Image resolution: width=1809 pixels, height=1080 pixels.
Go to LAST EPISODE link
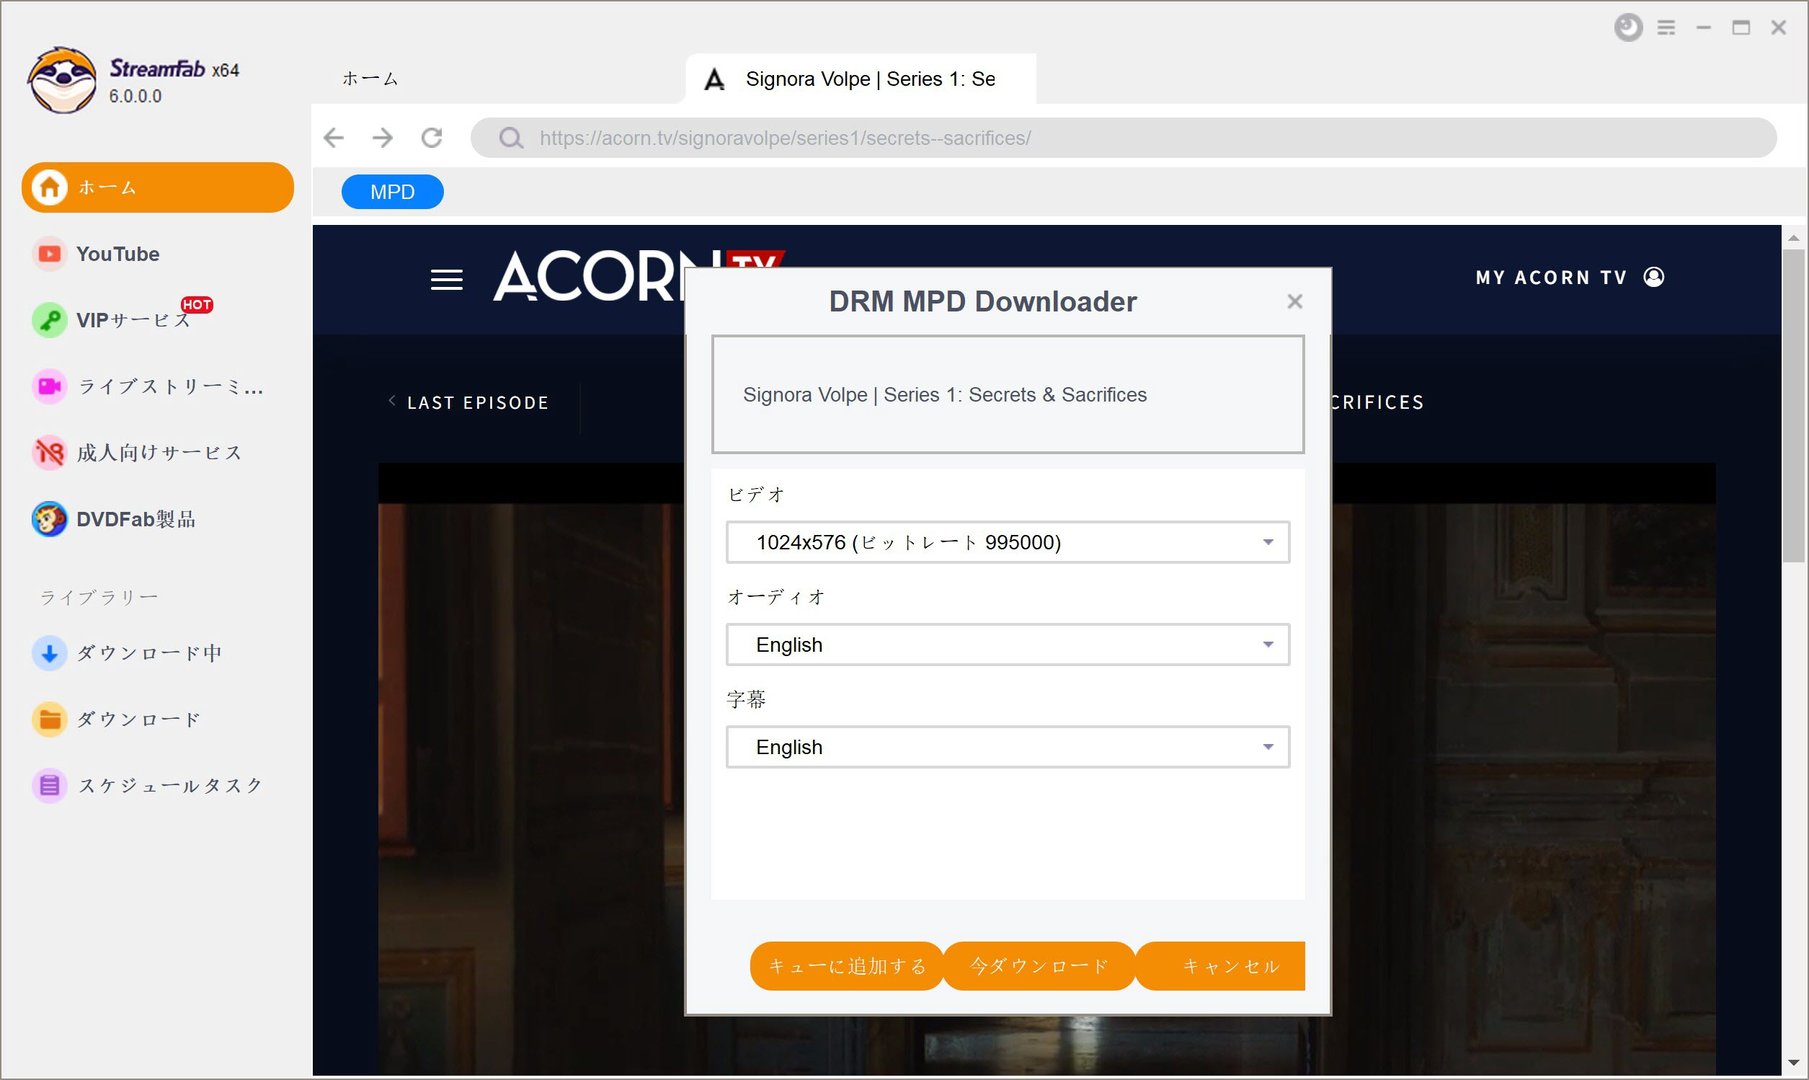point(469,402)
